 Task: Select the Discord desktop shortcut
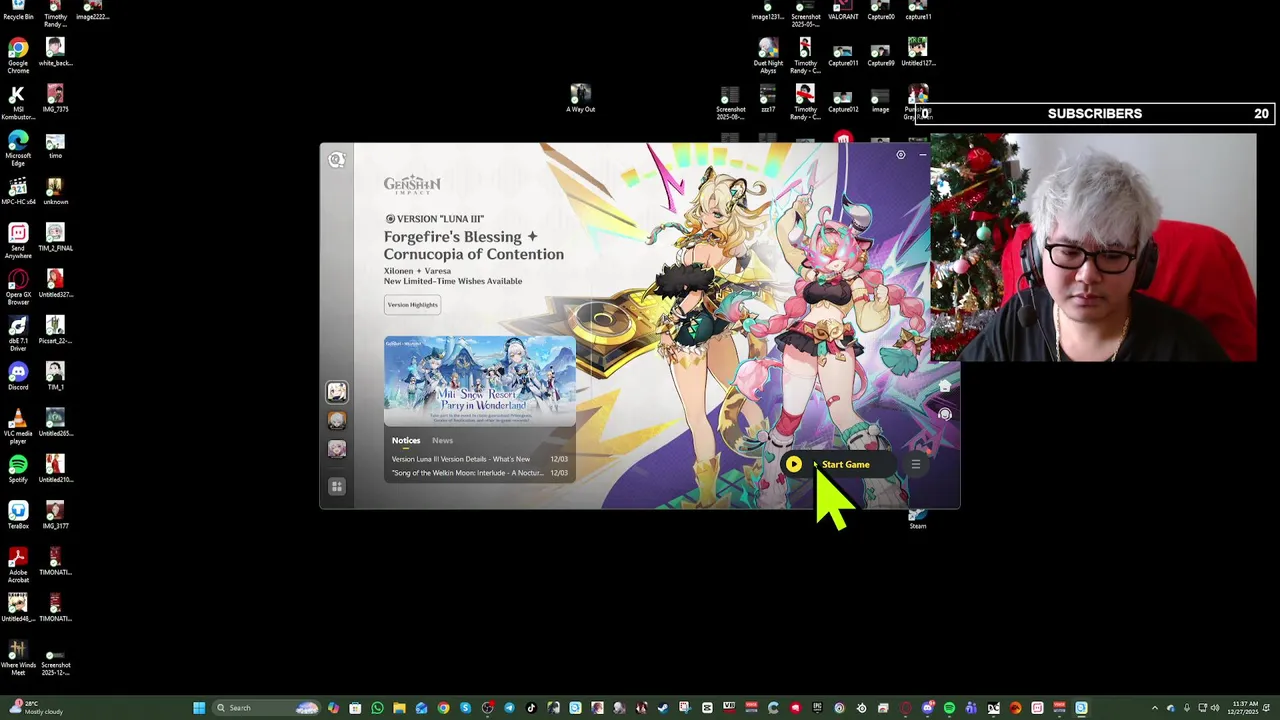tap(18, 378)
